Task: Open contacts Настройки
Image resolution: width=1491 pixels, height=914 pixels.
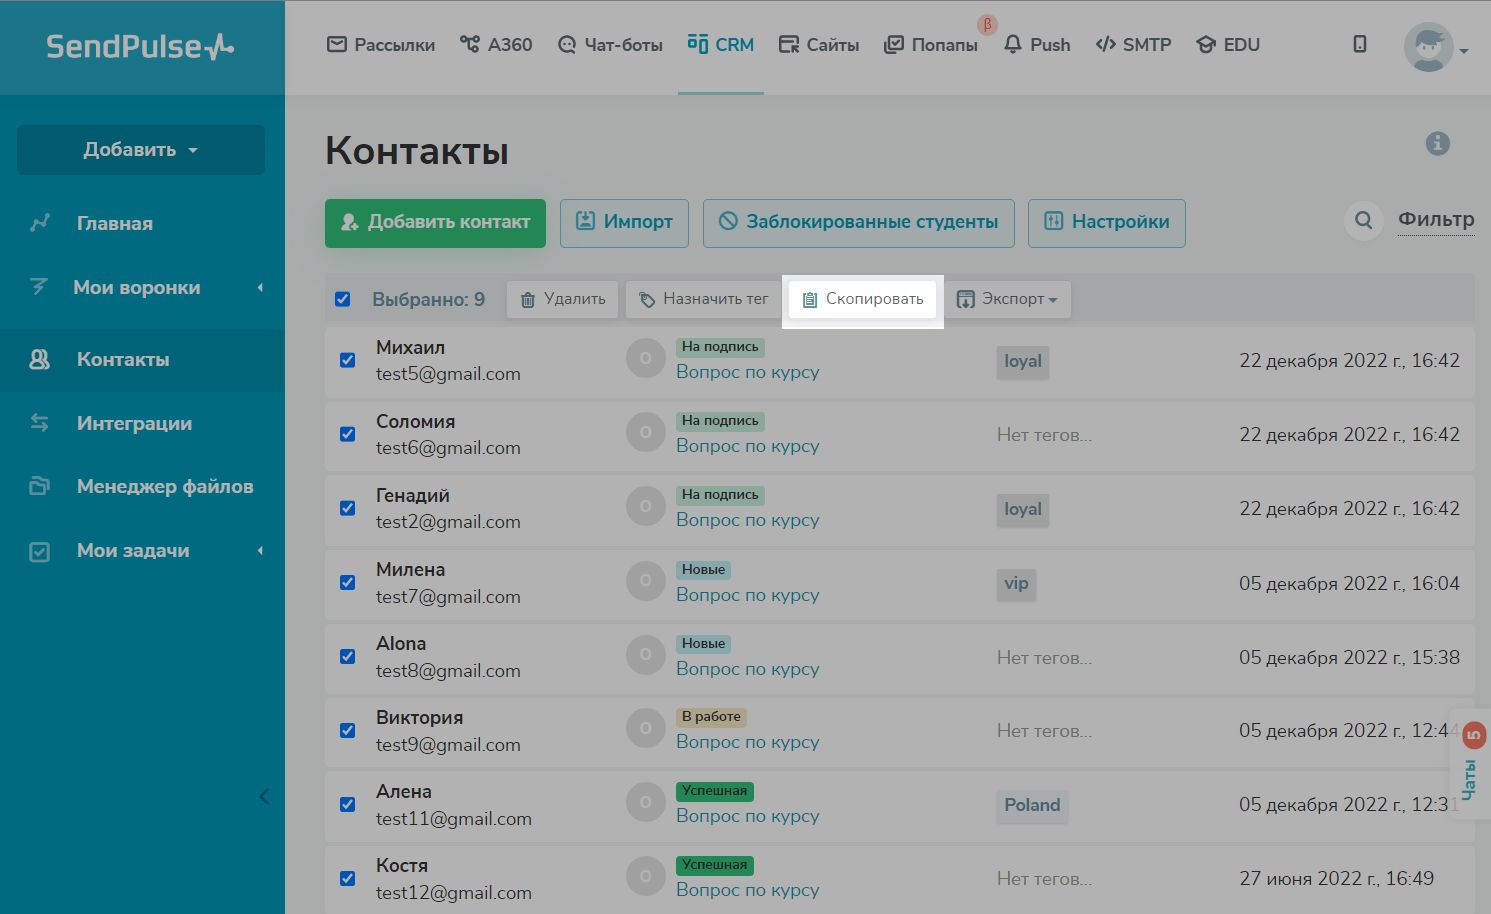Action: point(1107,223)
